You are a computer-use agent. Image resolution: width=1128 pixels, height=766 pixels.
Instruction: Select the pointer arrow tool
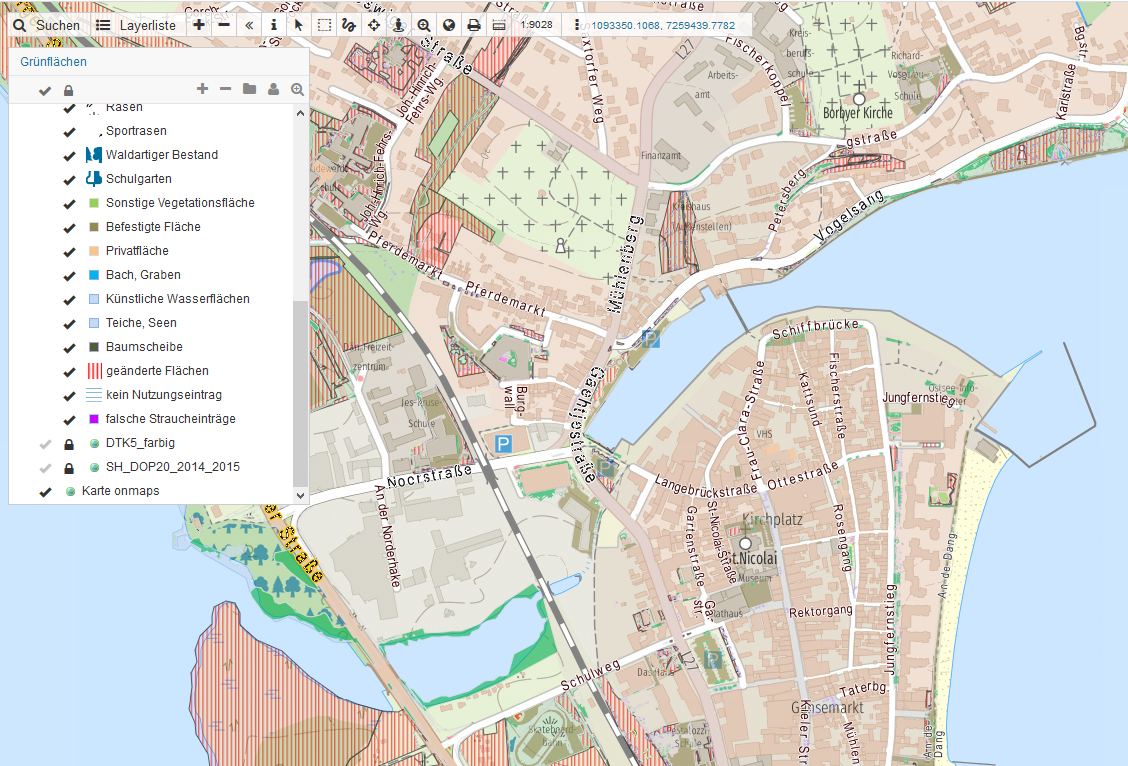click(298, 25)
